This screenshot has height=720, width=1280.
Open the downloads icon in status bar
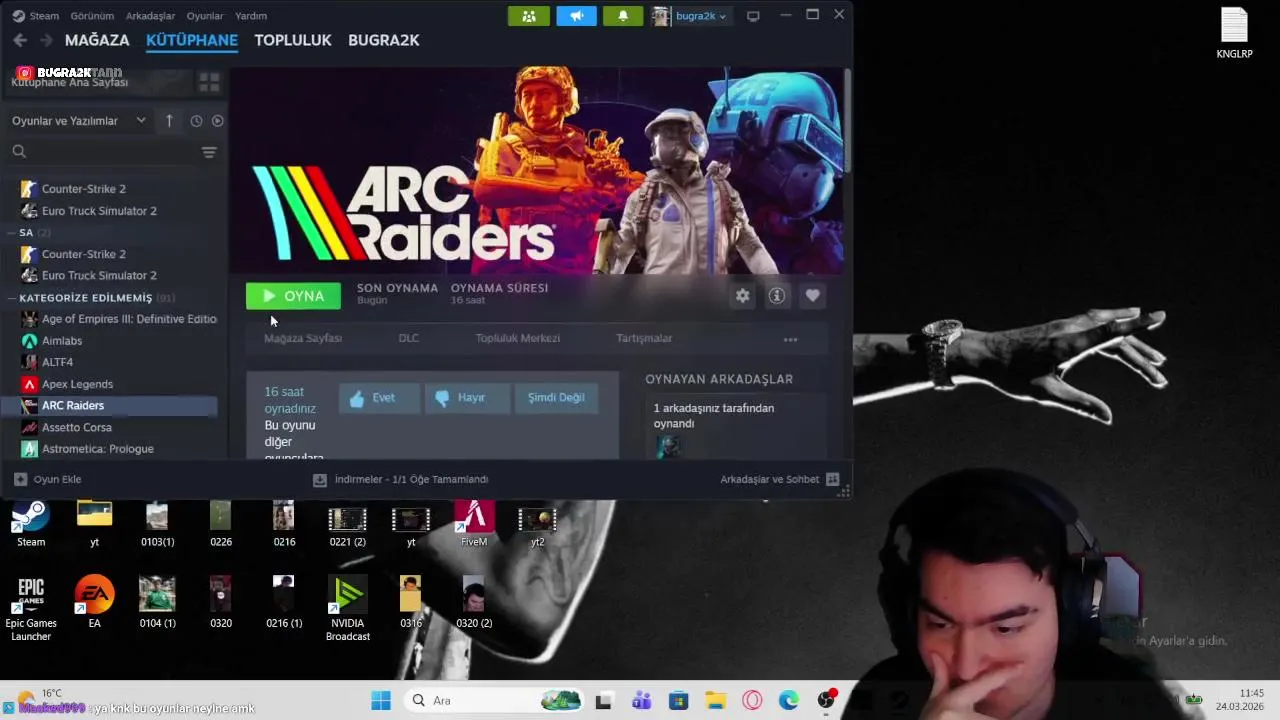[x=320, y=480]
